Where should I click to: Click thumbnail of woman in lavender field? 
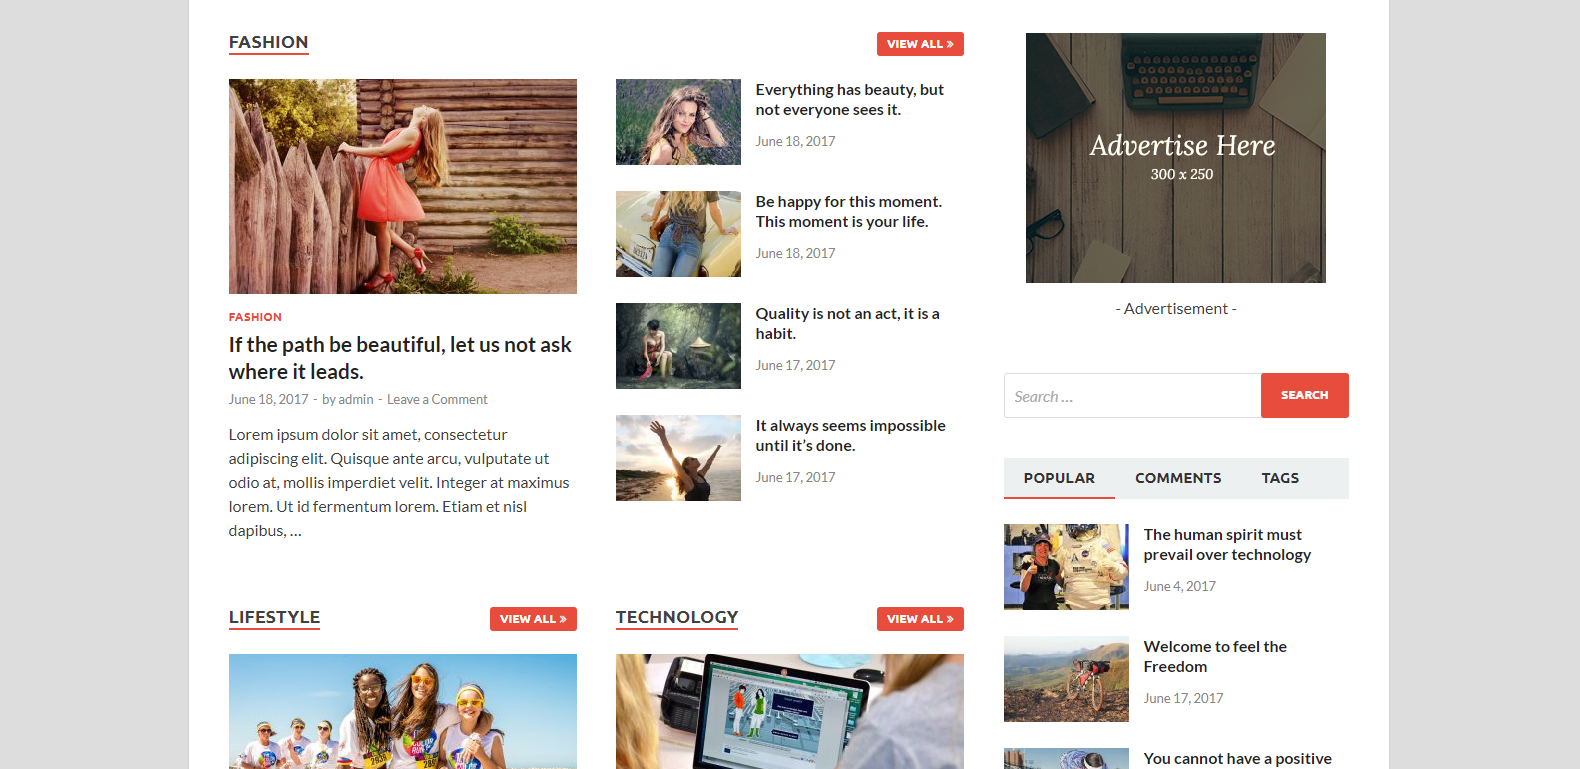[678, 122]
